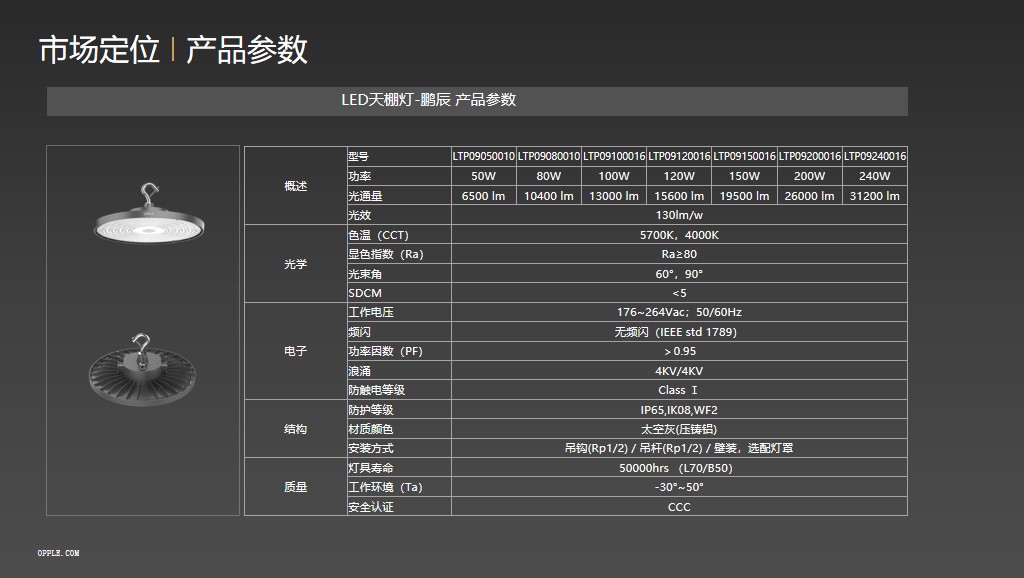Image resolution: width=1024 pixels, height=578 pixels.
Task: Click model cell 'LTP09080010'
Action: (x=549, y=157)
